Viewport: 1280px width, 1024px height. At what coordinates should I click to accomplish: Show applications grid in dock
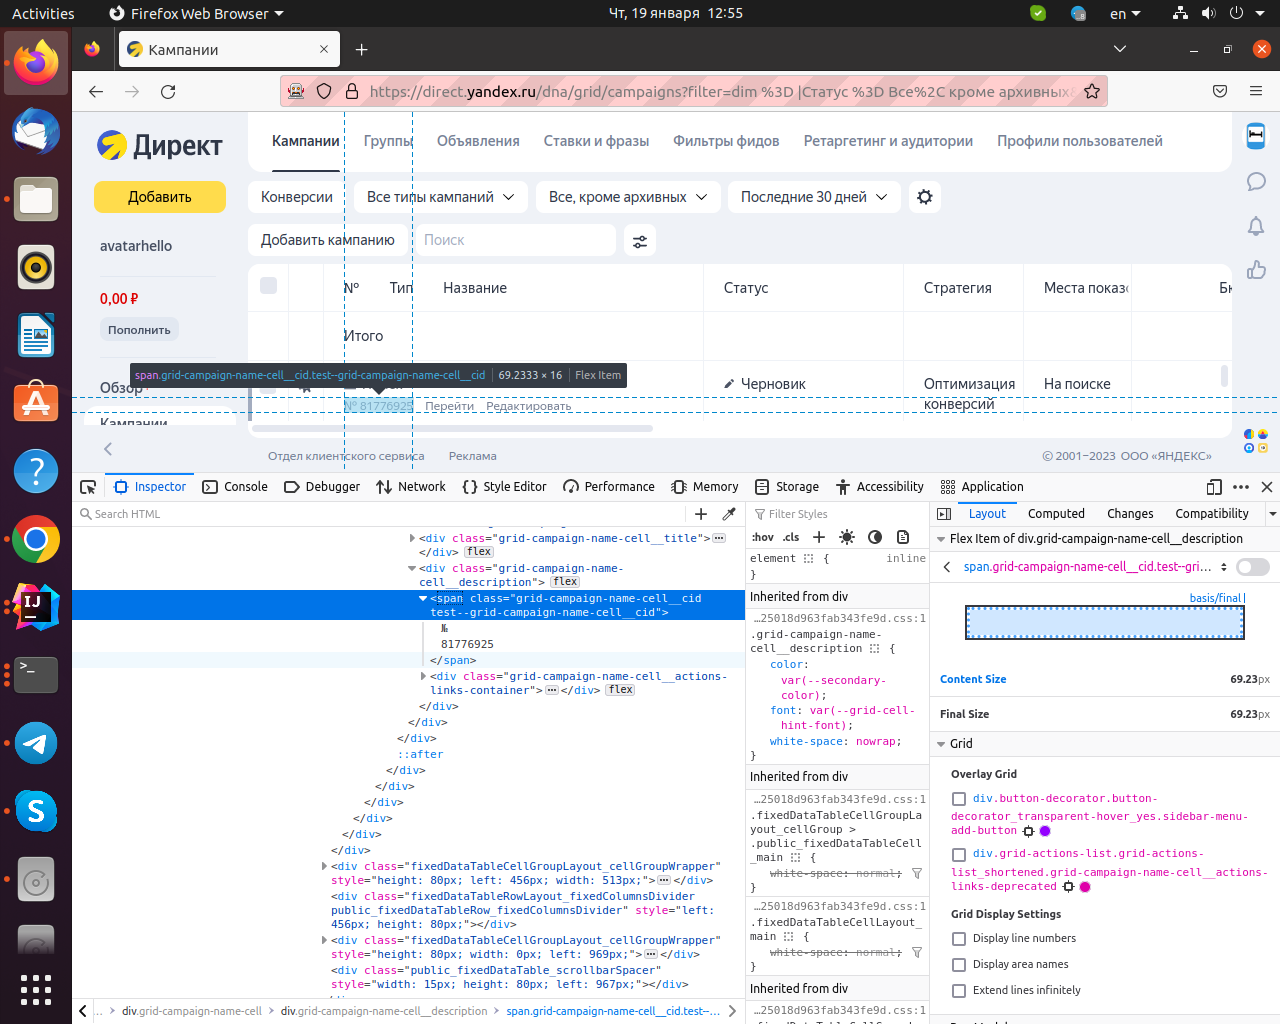coord(36,989)
